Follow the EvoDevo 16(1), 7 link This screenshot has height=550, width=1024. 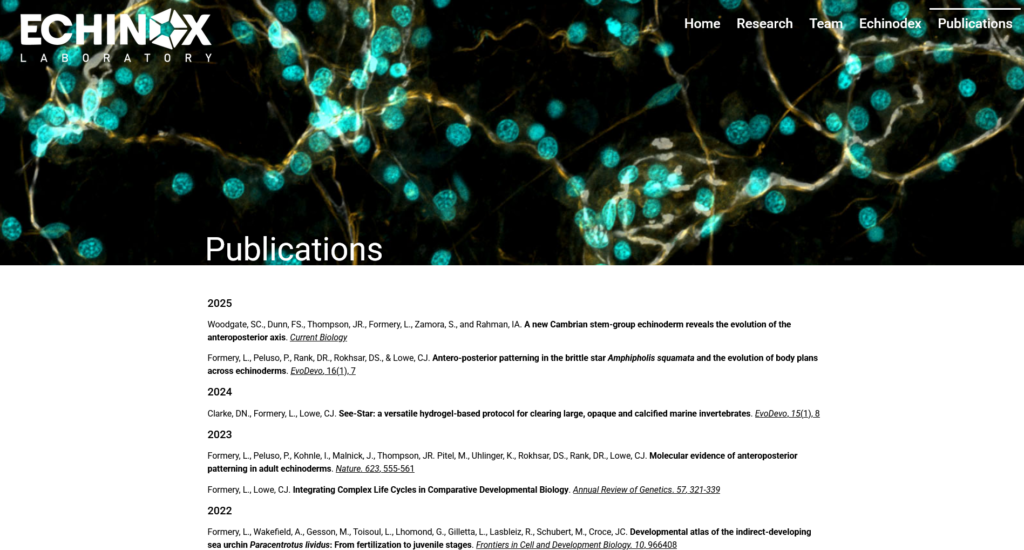click(x=322, y=371)
